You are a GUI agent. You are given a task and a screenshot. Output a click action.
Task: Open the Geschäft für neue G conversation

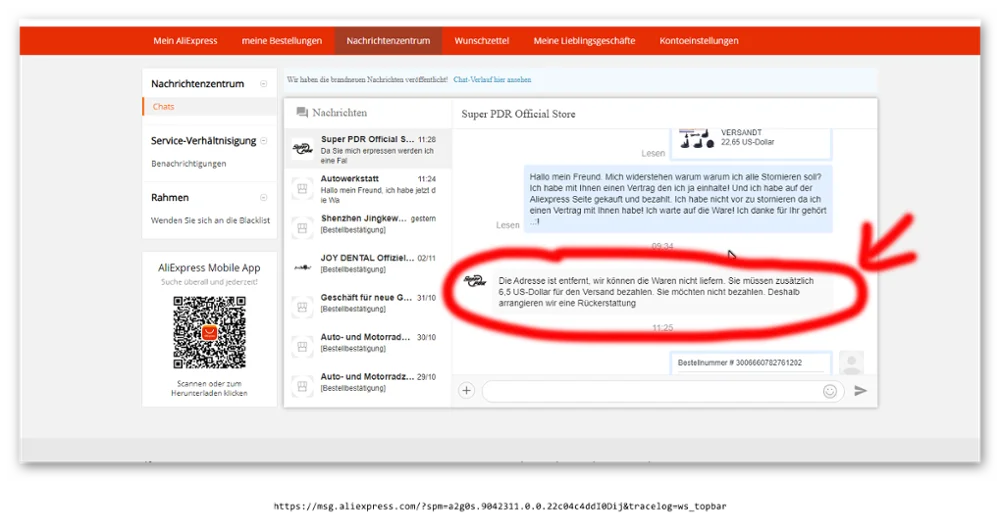368,307
